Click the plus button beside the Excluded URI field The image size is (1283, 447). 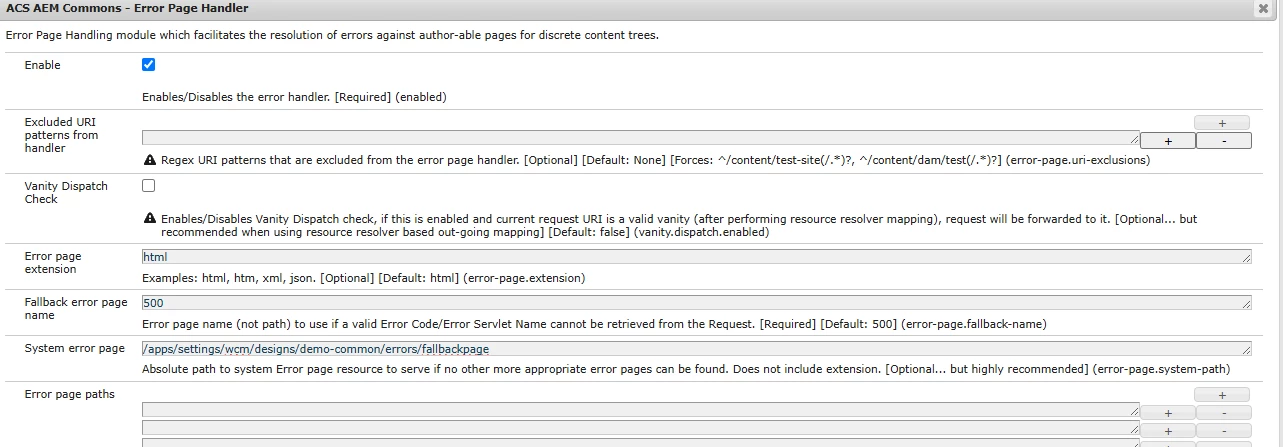[x=1168, y=141]
